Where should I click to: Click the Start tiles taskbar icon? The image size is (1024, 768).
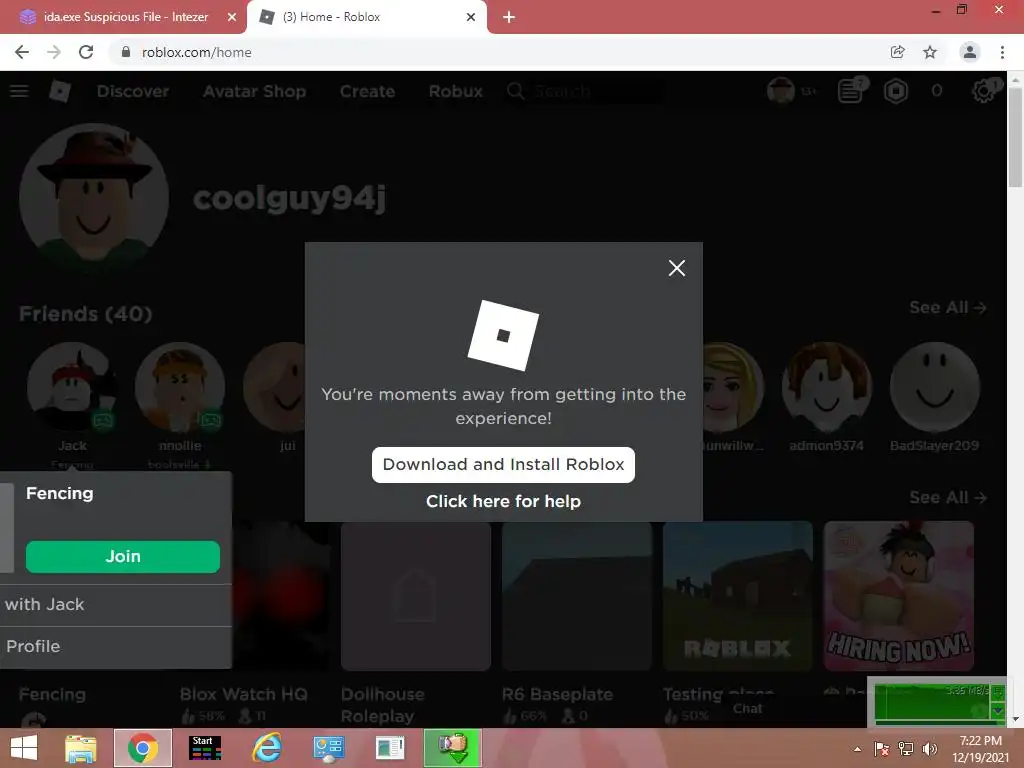coord(204,748)
